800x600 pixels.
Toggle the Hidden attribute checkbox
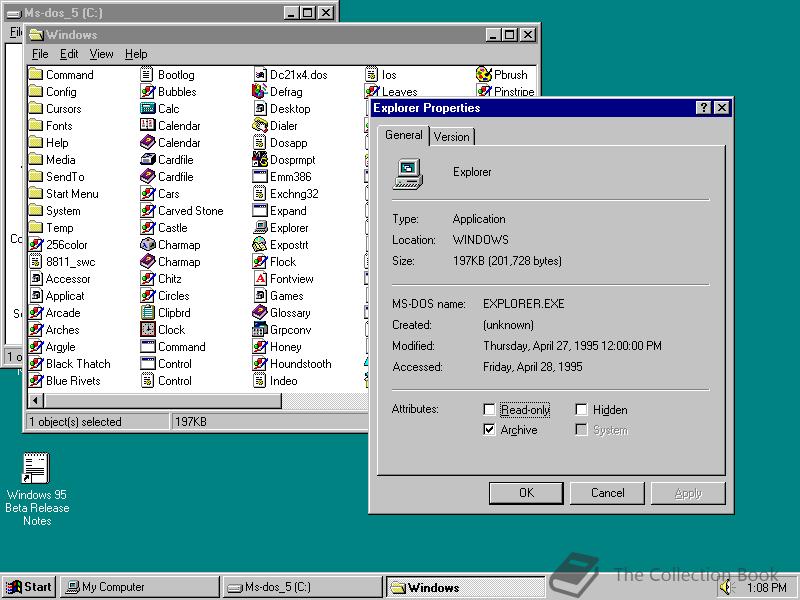581,410
